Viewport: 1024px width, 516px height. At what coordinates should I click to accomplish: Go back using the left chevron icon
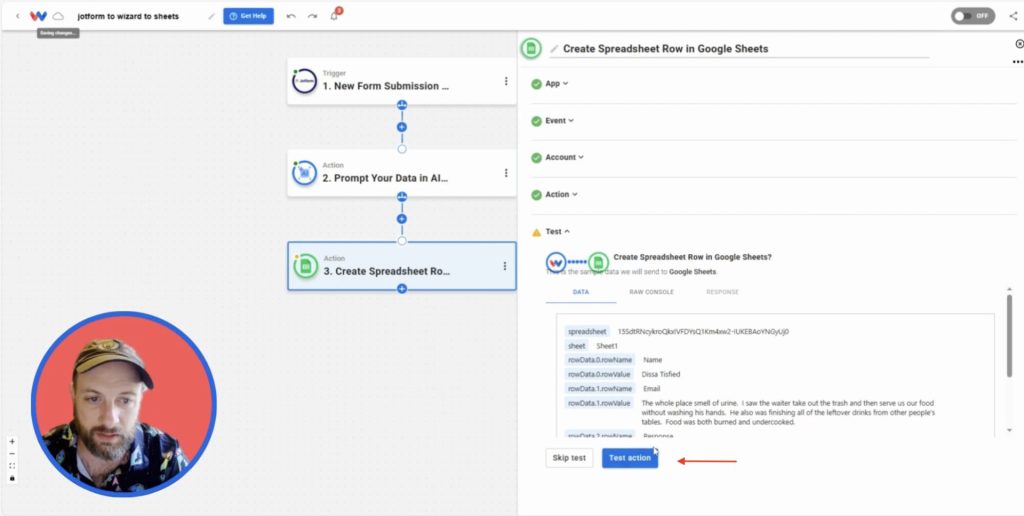click(x=18, y=16)
